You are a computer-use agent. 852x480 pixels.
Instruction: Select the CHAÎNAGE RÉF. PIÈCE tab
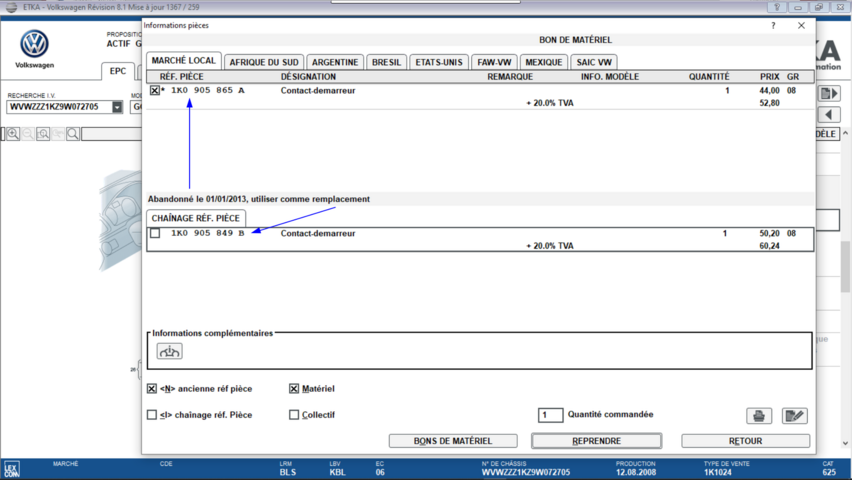pyautogui.click(x=196, y=218)
